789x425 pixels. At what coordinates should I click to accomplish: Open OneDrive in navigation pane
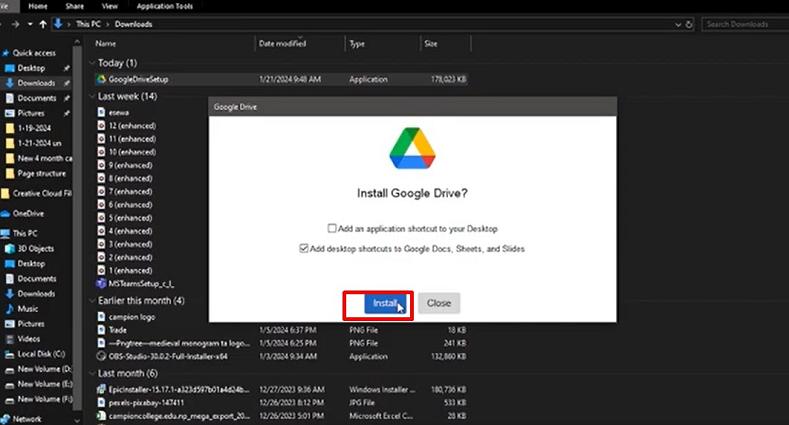[28, 213]
